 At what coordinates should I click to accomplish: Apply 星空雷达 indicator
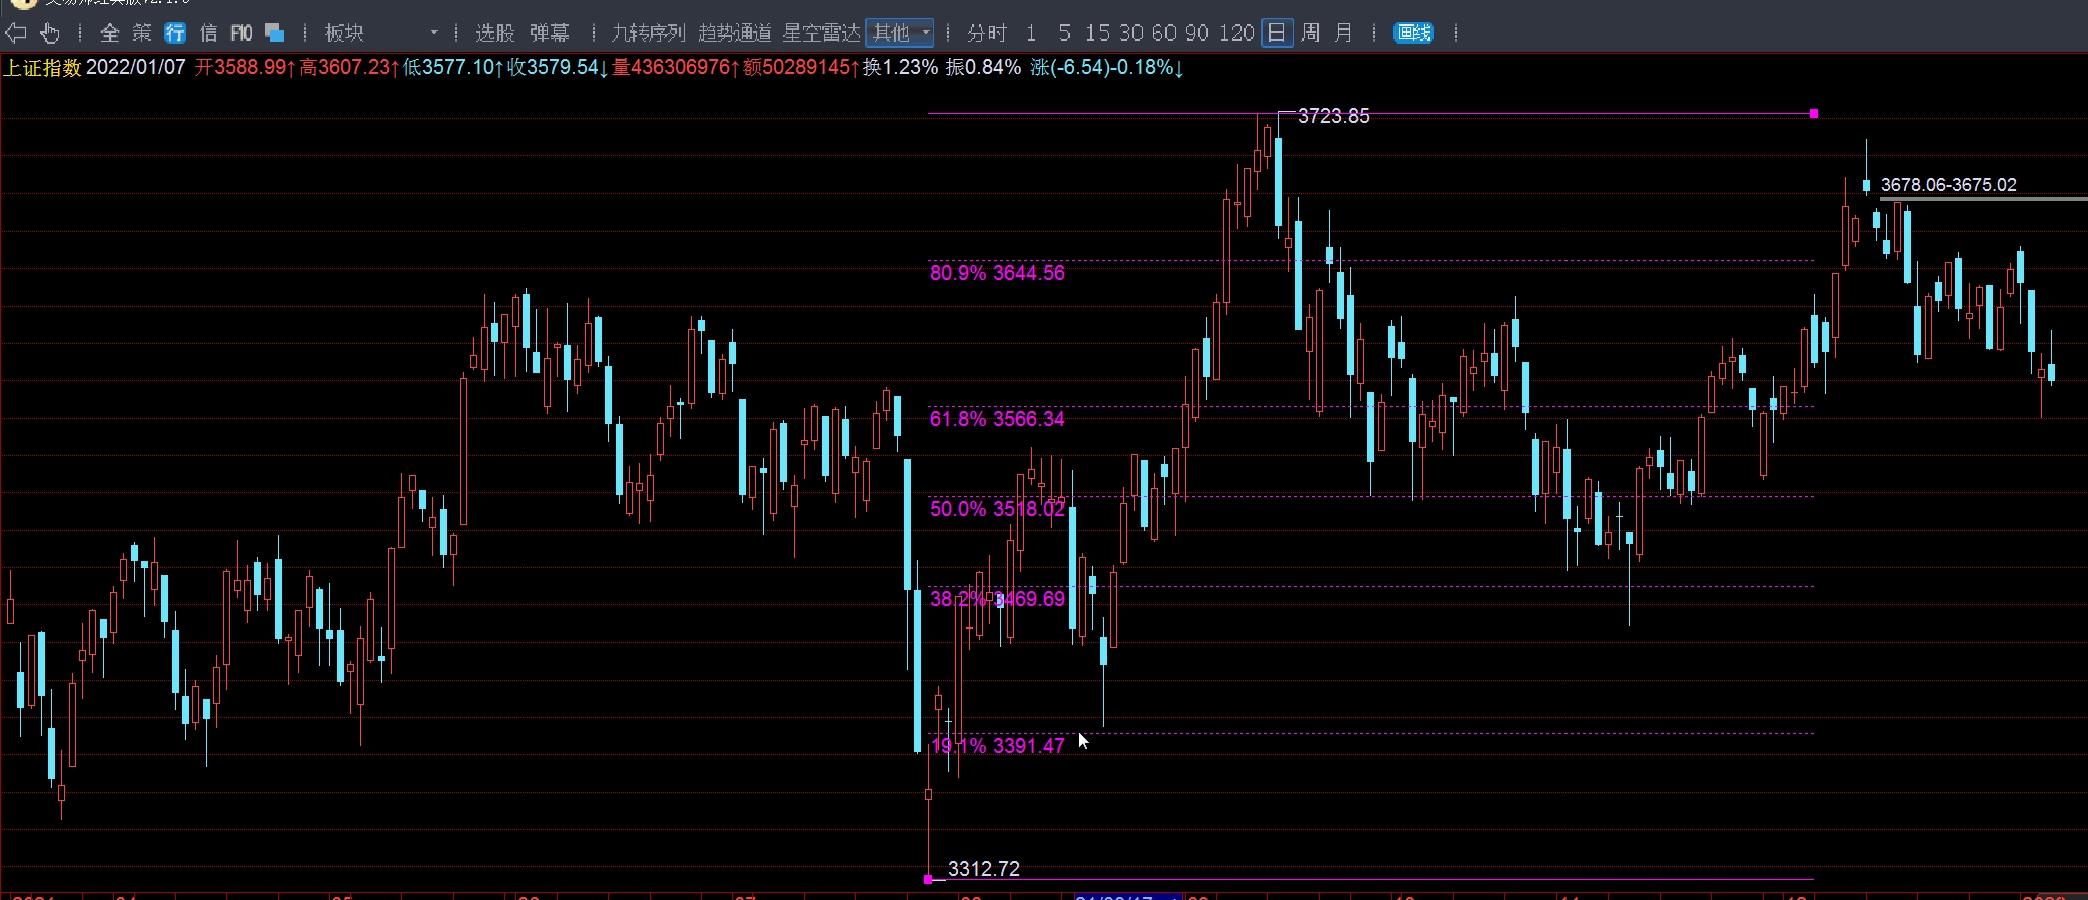pyautogui.click(x=820, y=33)
